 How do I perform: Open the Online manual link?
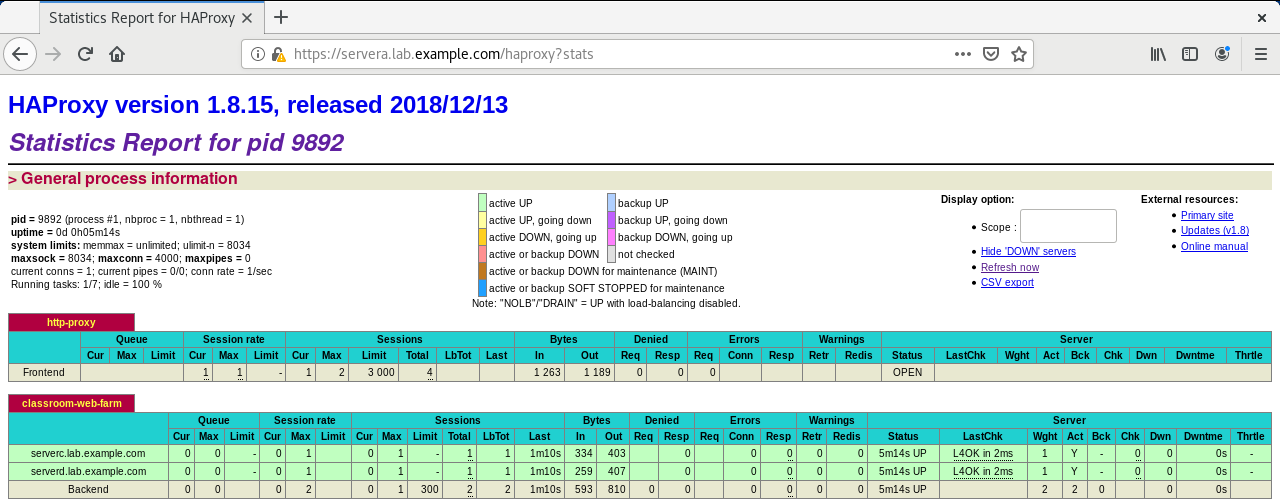pyautogui.click(x=1214, y=246)
